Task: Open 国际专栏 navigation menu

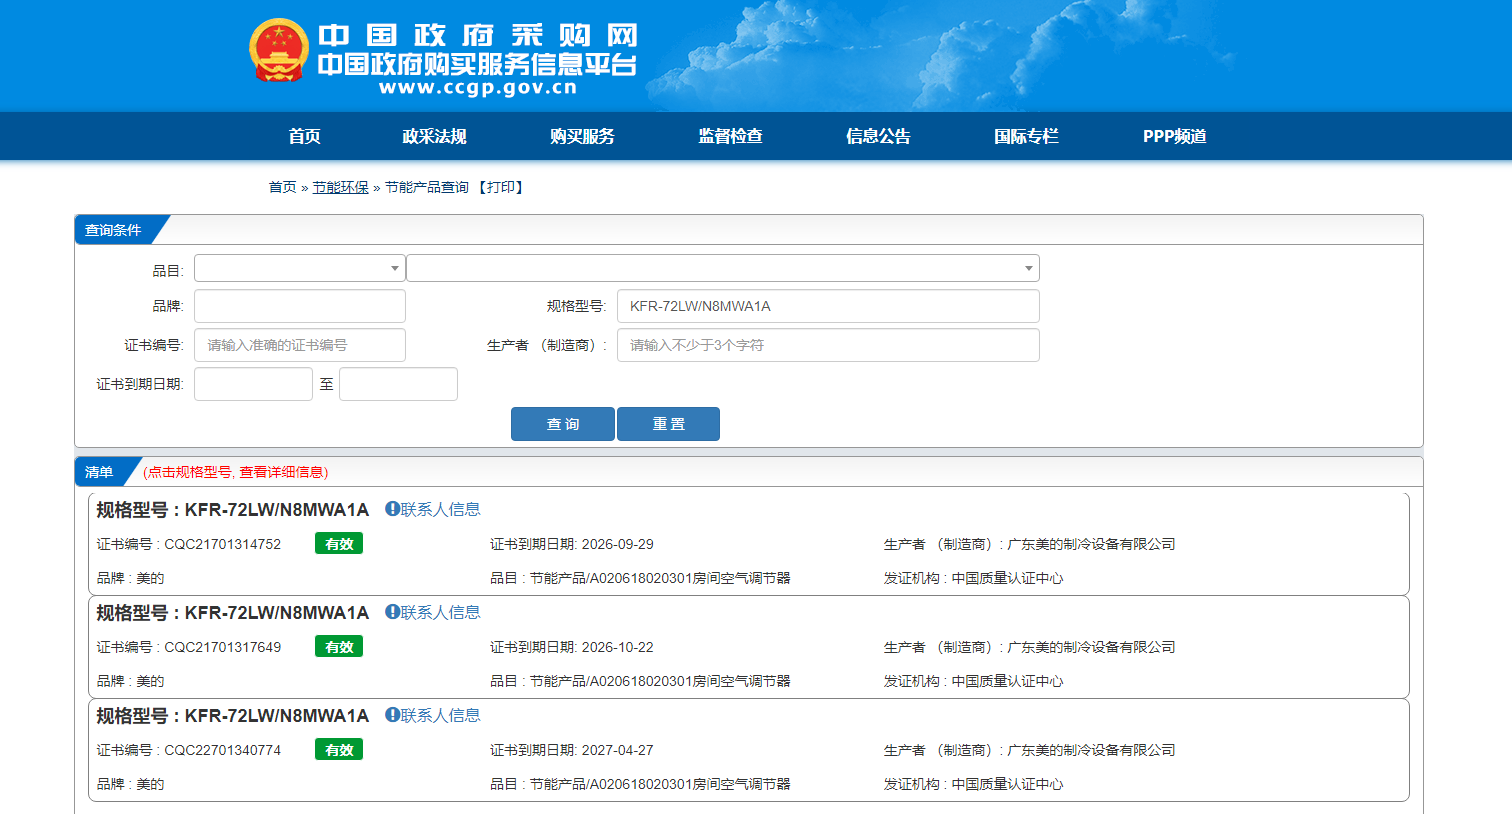Action: (x=1026, y=136)
